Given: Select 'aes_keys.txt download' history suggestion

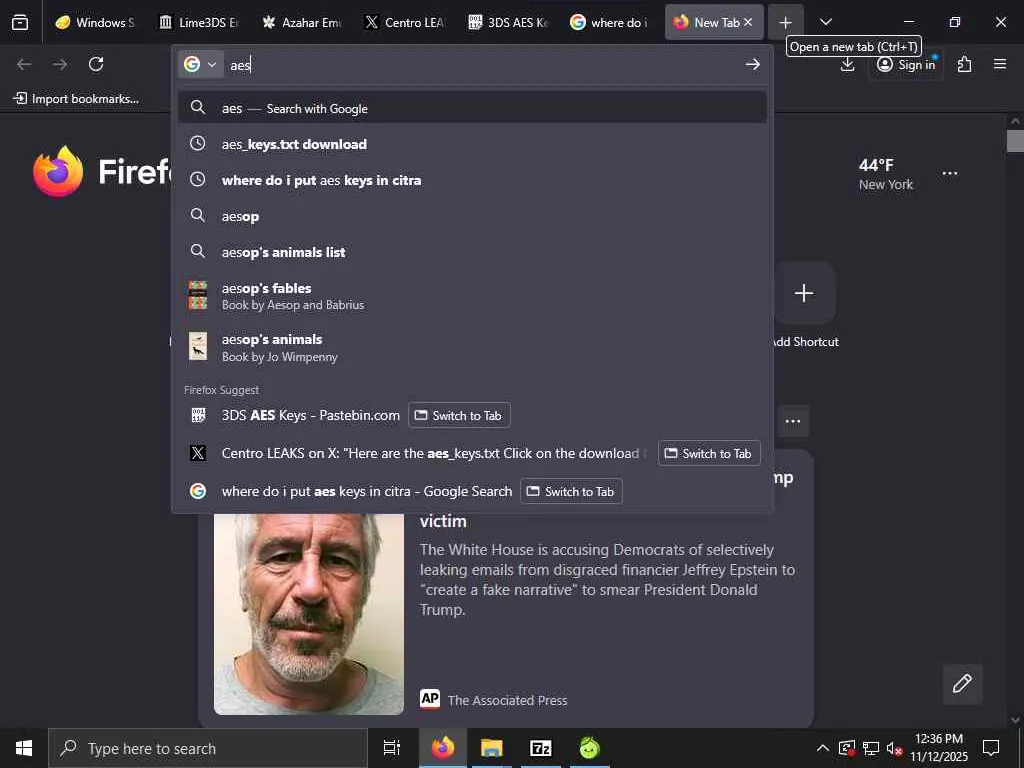Looking at the screenshot, I should click(x=472, y=144).
